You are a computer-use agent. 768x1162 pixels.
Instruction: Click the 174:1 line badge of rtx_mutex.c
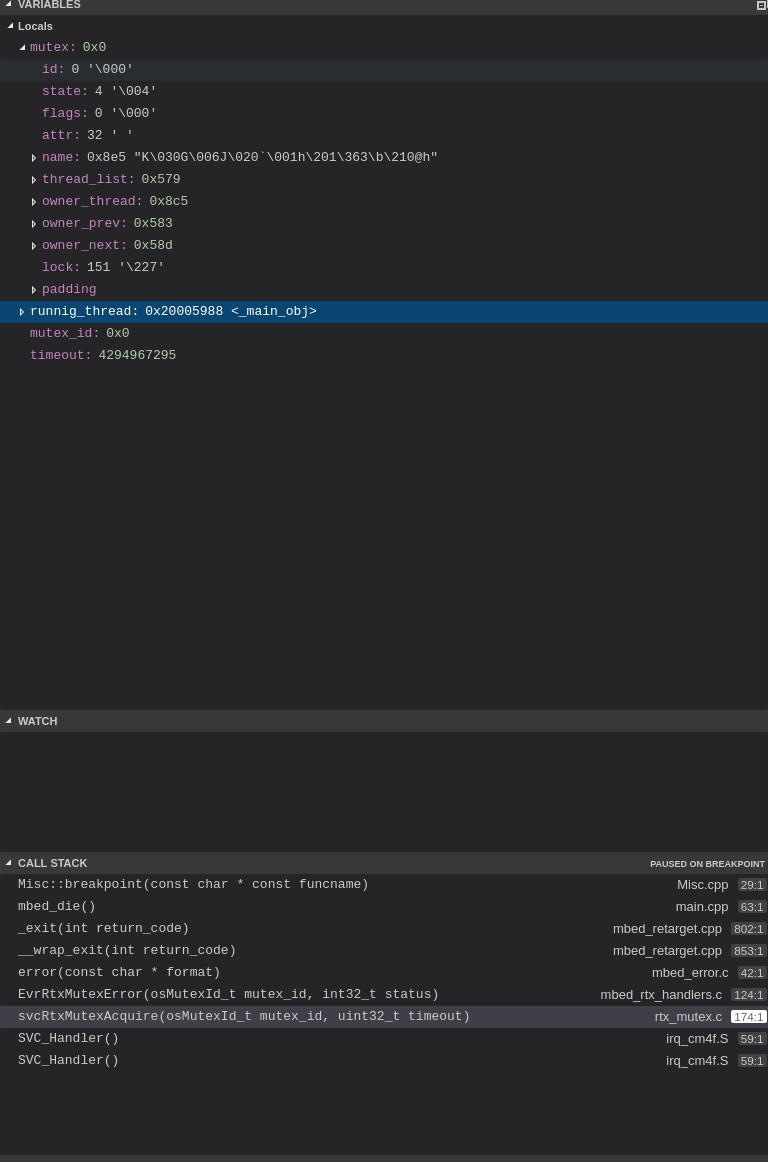click(x=749, y=1017)
